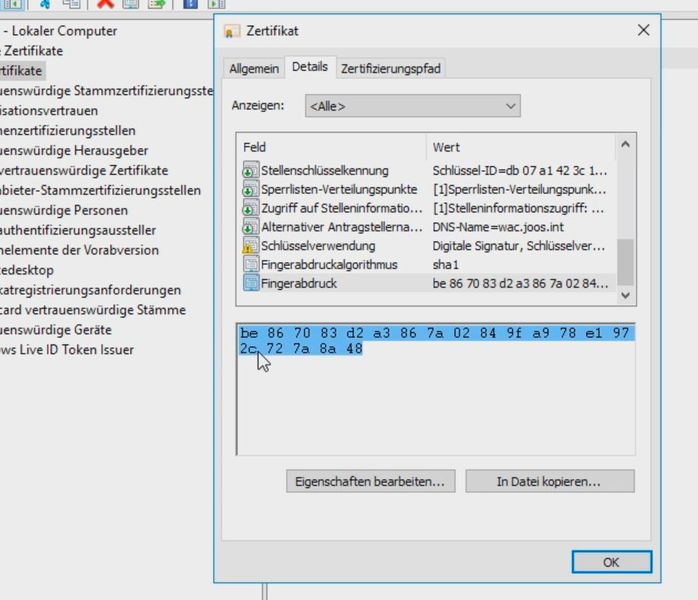Select the isationsvertrauen tree node
Image resolution: width=698 pixels, height=600 pixels.
coord(49,110)
